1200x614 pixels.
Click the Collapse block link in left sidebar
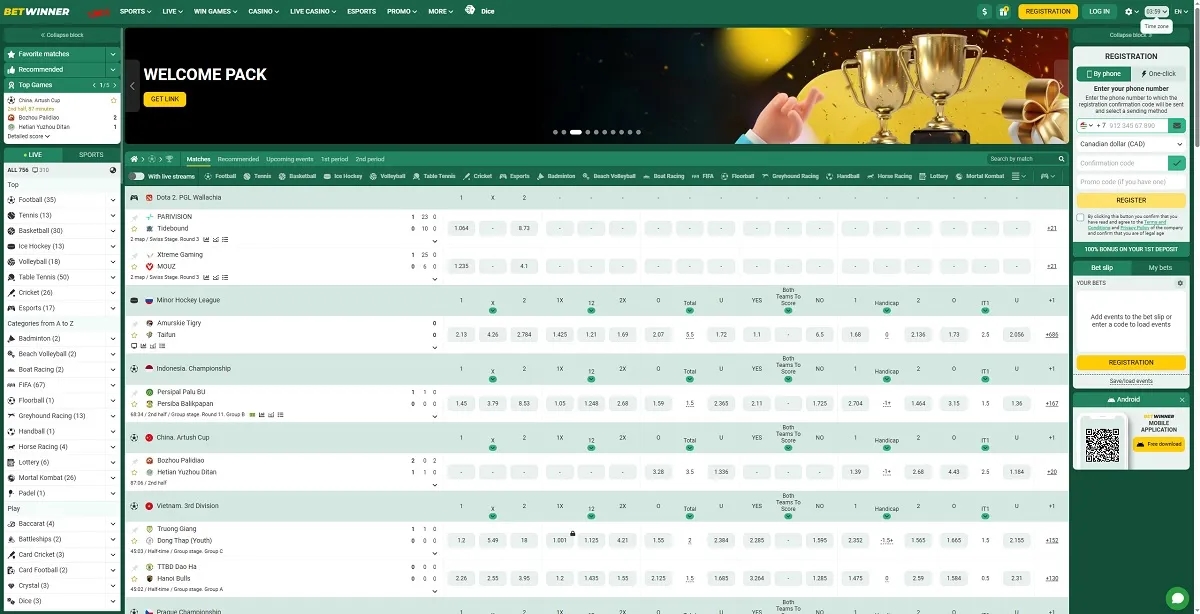(x=61, y=35)
